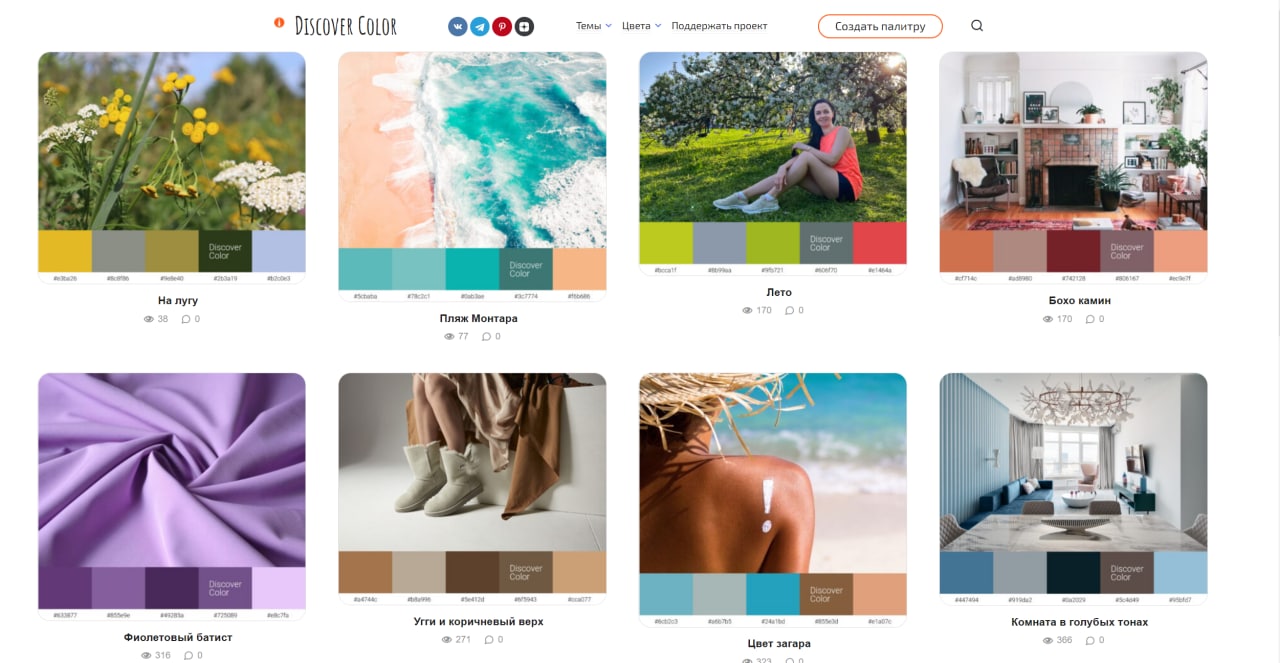Screen dimensions: 1280x663
Task: Click the orange Discover Color logo icon
Action: 279,23
